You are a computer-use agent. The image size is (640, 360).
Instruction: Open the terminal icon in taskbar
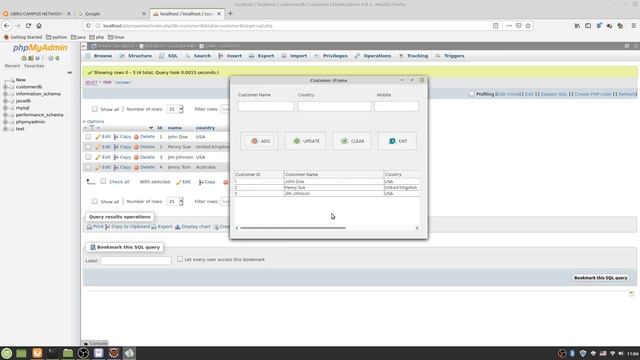pos(52,353)
